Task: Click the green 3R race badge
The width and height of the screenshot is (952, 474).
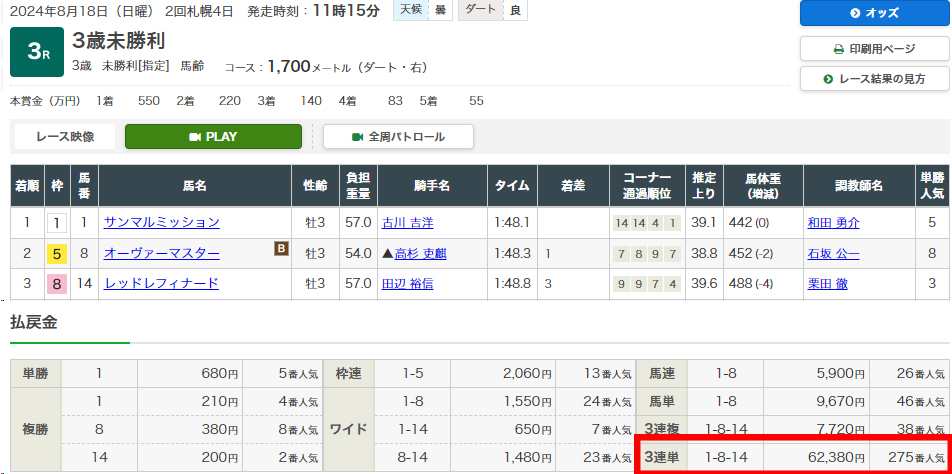Action: coord(37,52)
